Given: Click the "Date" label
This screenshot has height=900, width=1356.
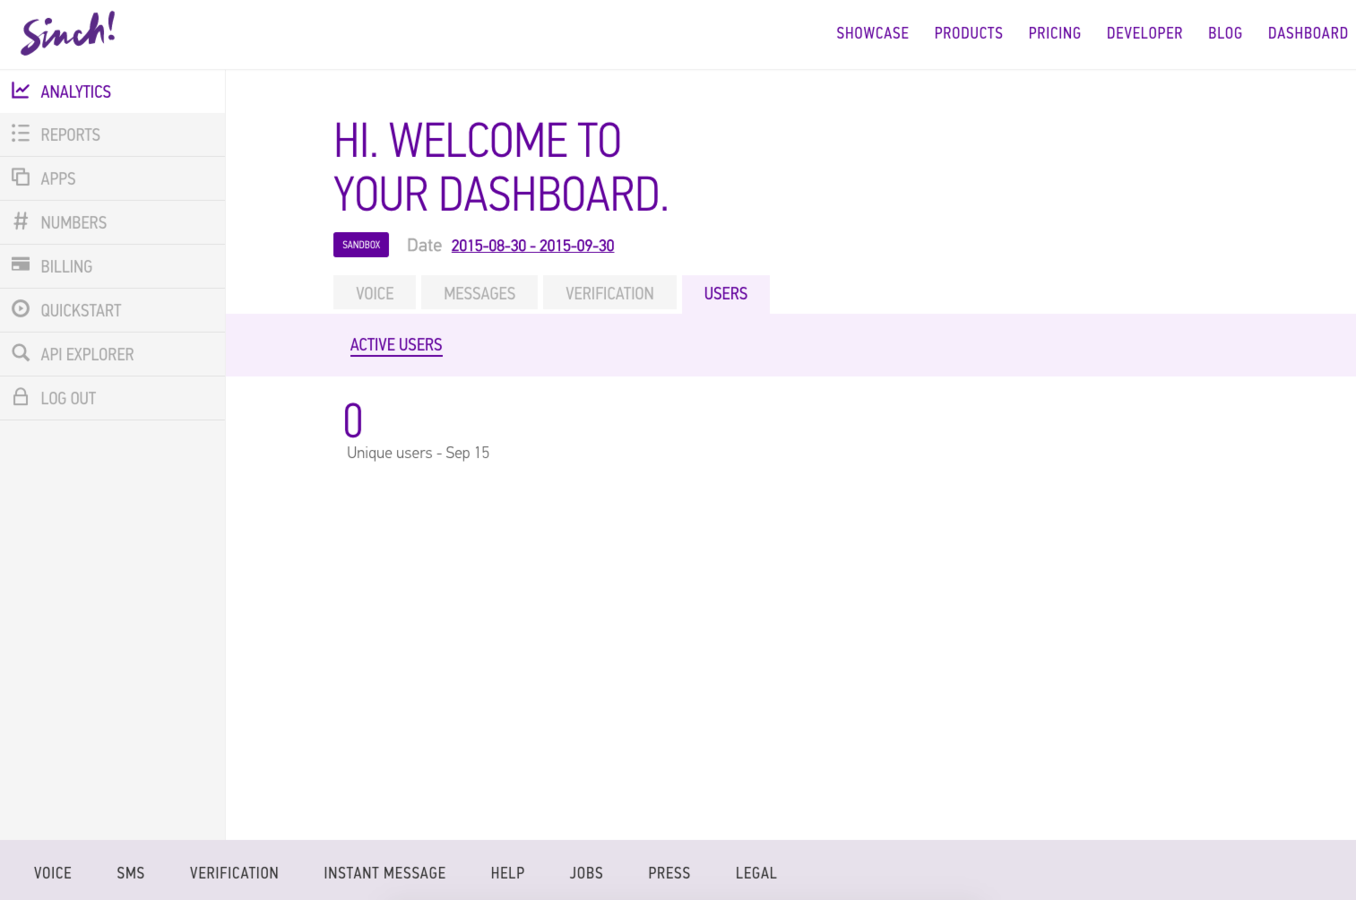Looking at the screenshot, I should (x=424, y=245).
